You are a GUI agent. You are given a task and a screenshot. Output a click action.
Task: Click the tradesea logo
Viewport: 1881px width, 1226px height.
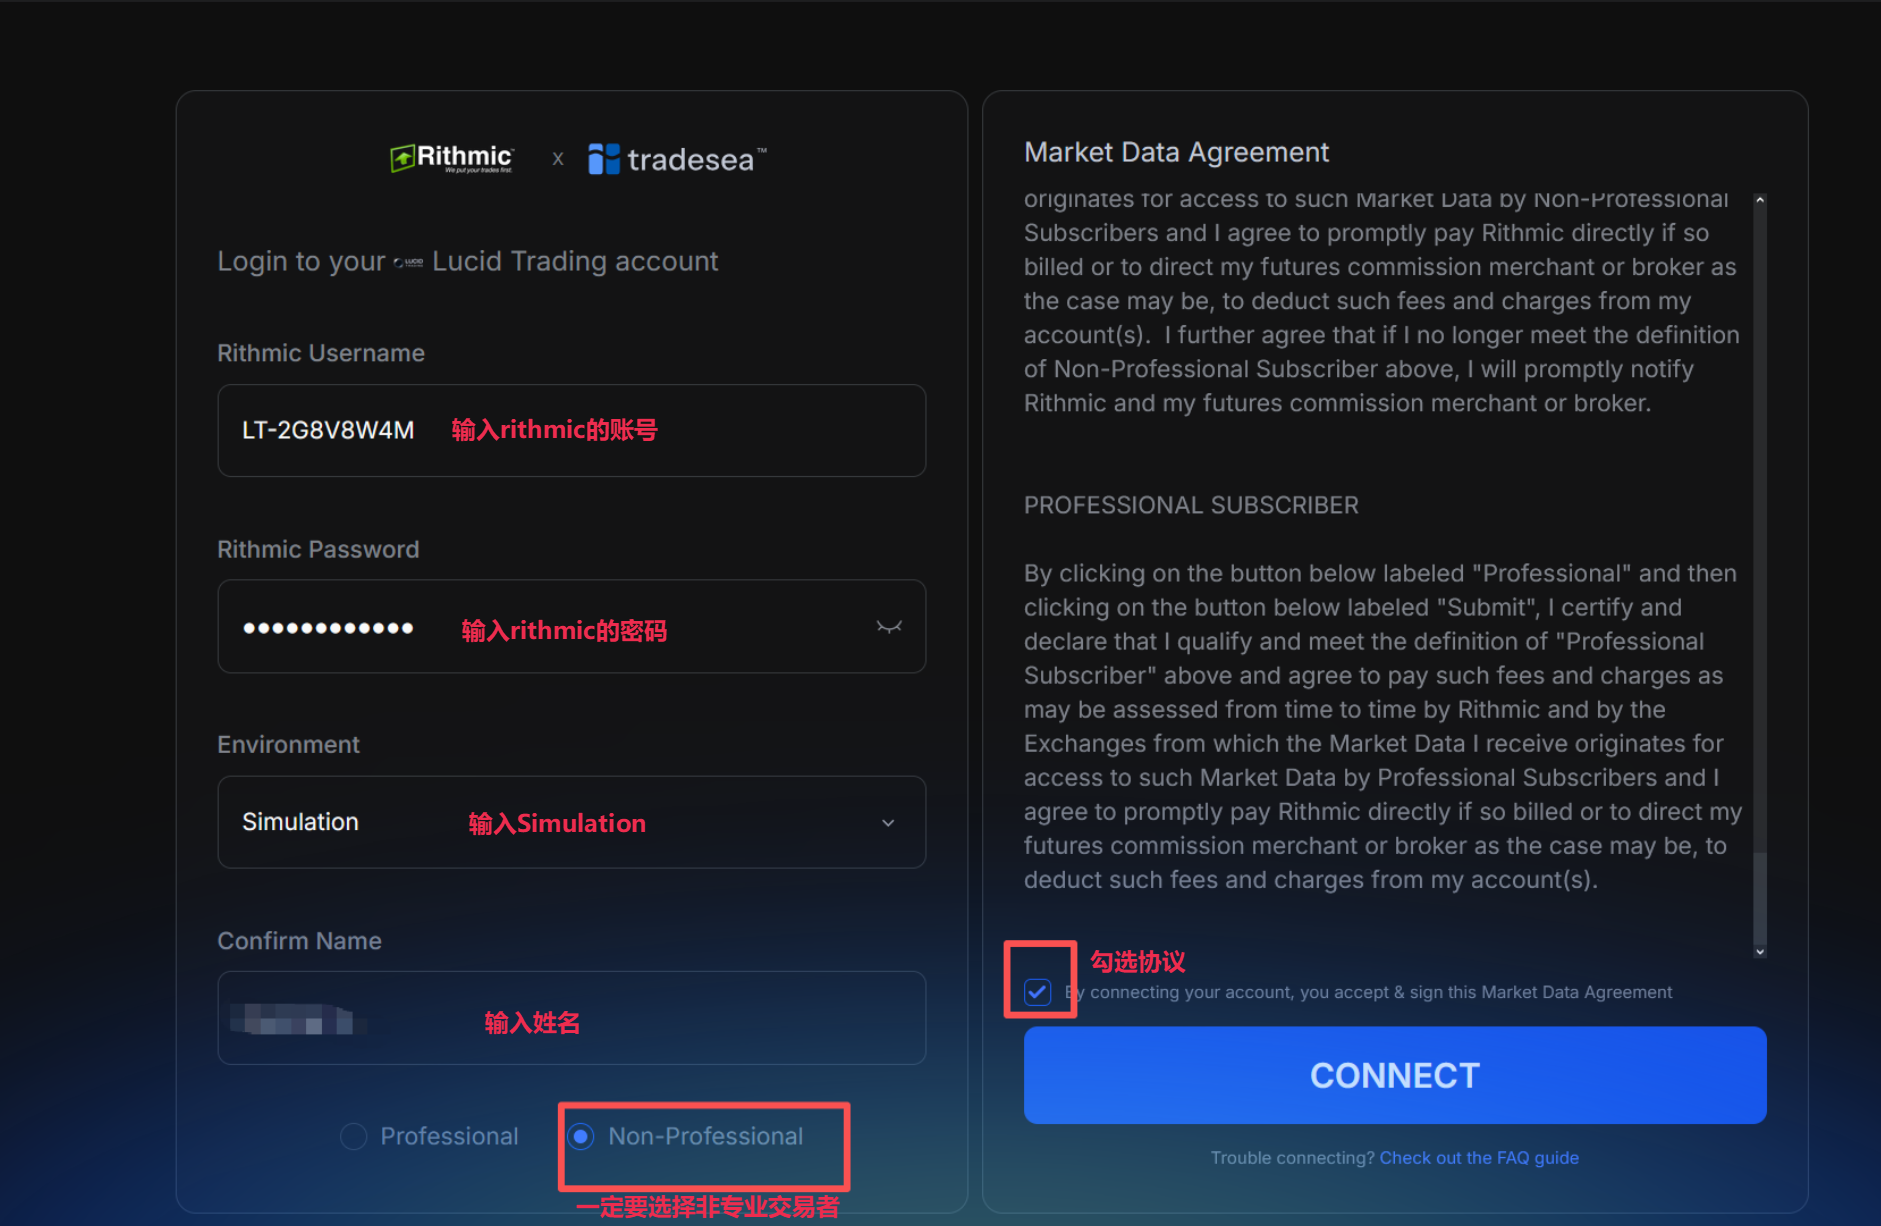(x=677, y=159)
